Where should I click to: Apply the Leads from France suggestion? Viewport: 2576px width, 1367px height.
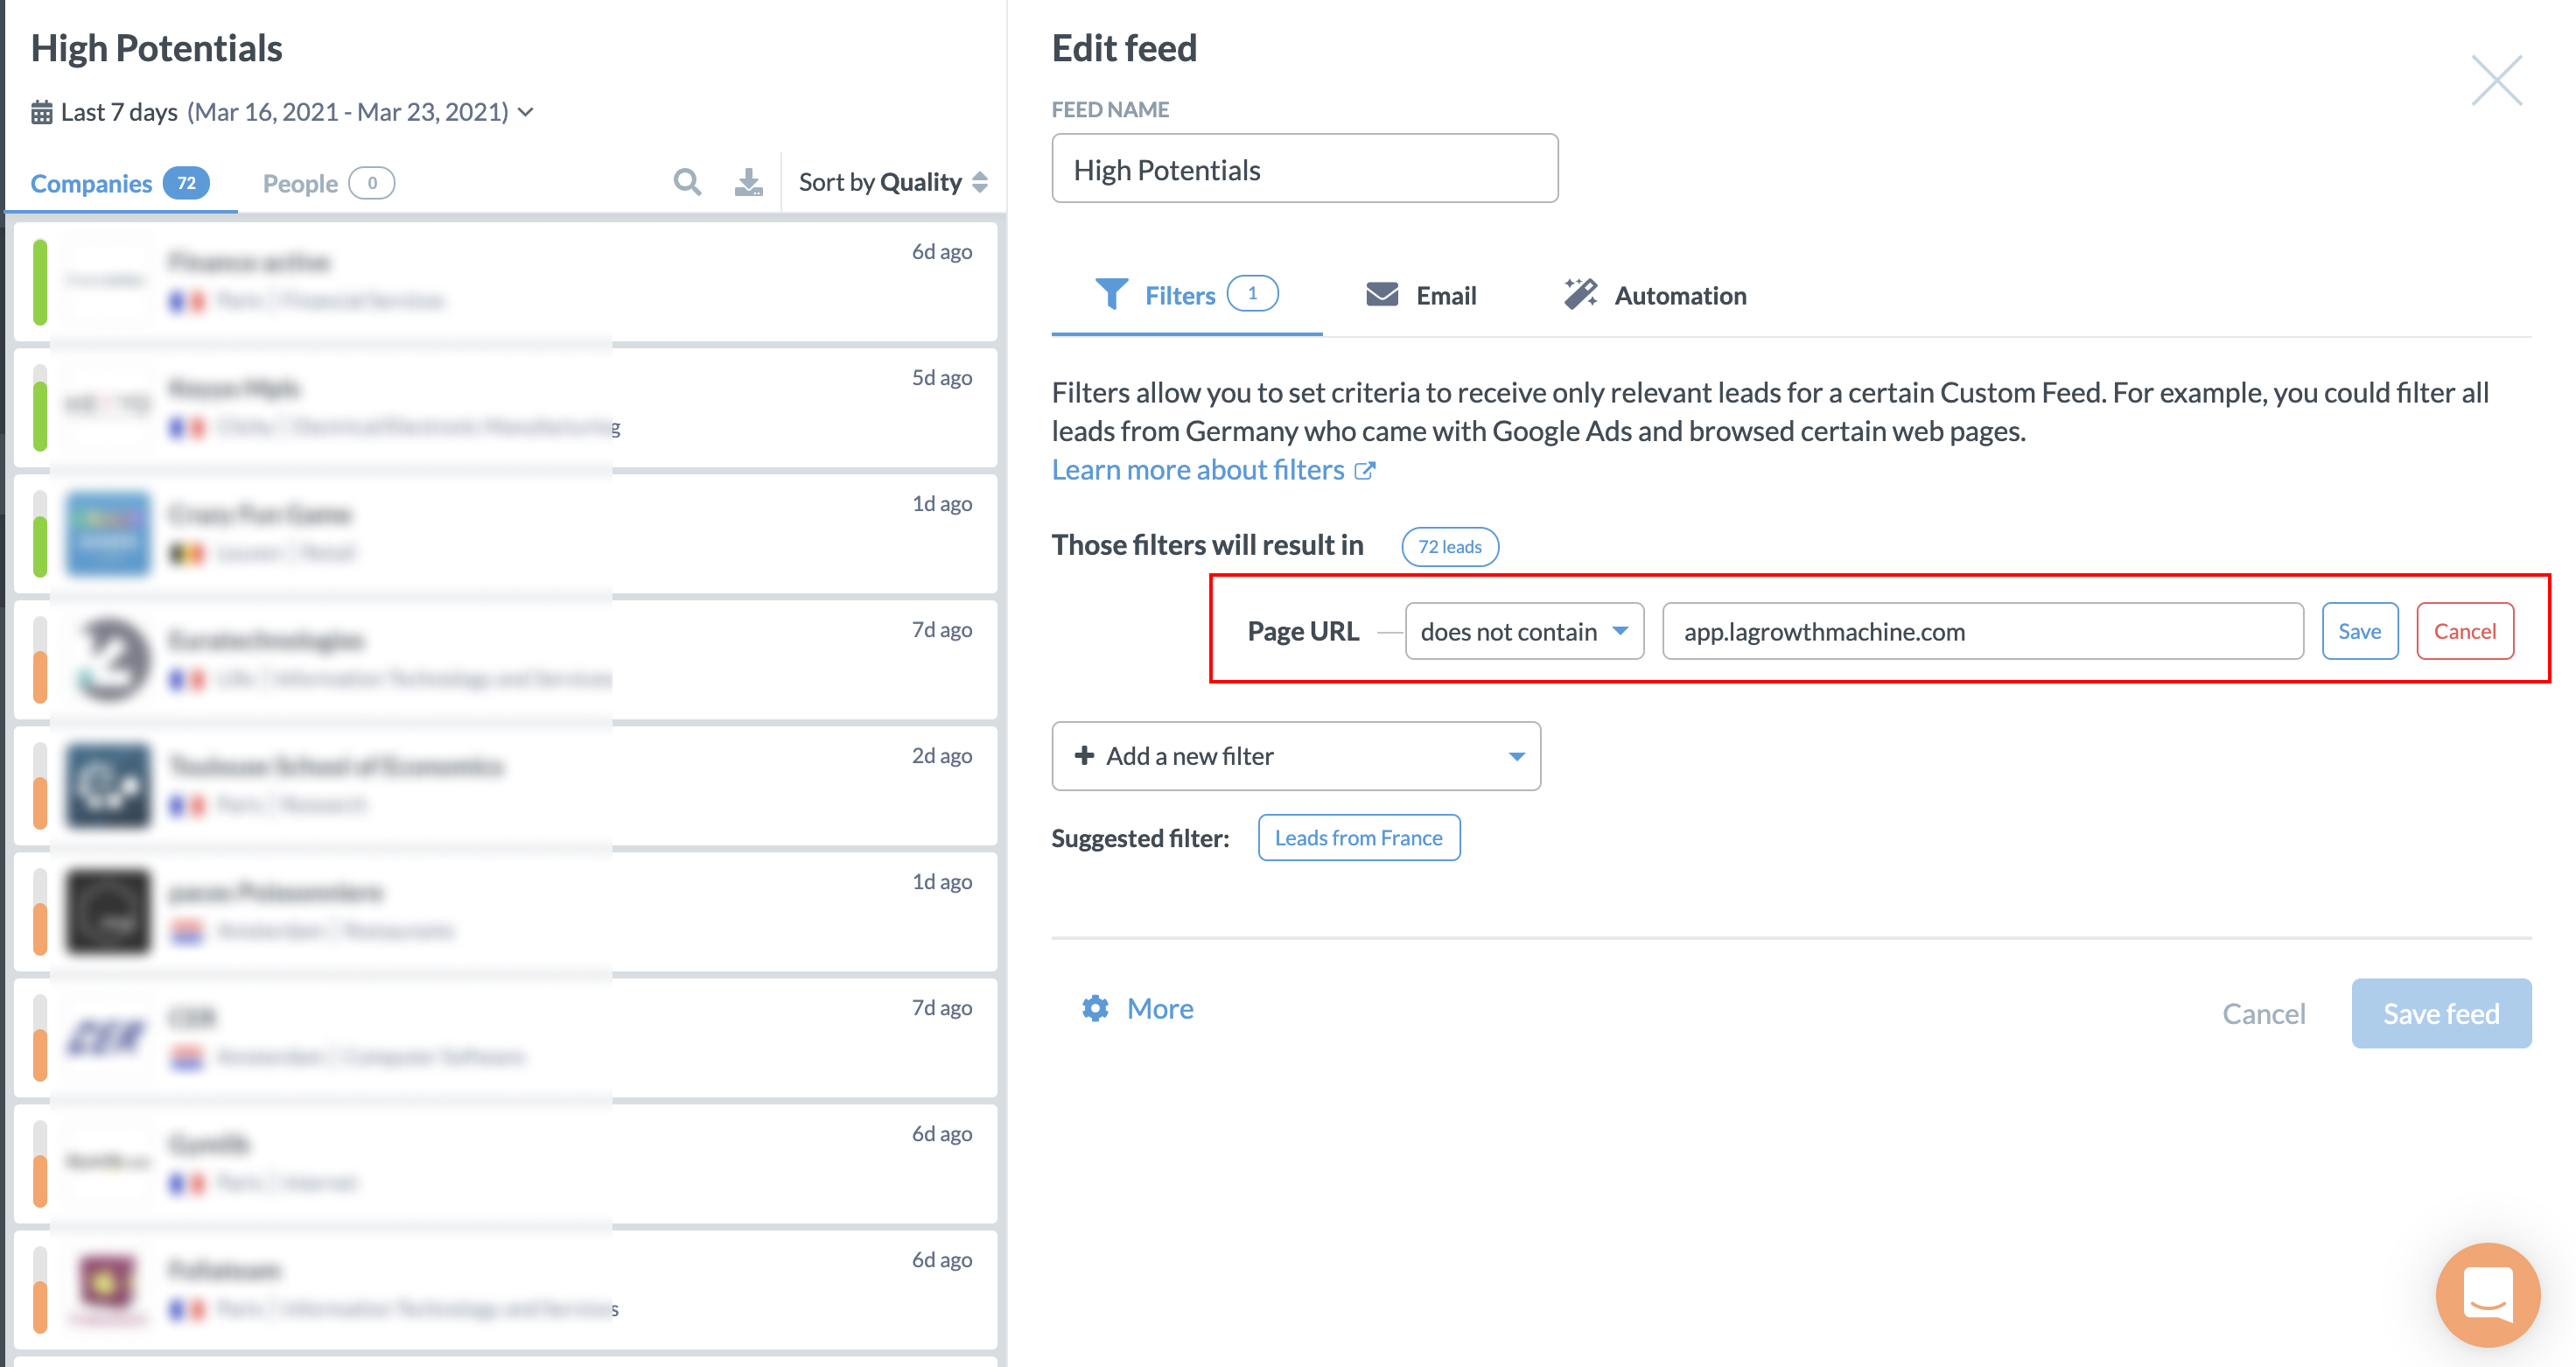[1358, 838]
